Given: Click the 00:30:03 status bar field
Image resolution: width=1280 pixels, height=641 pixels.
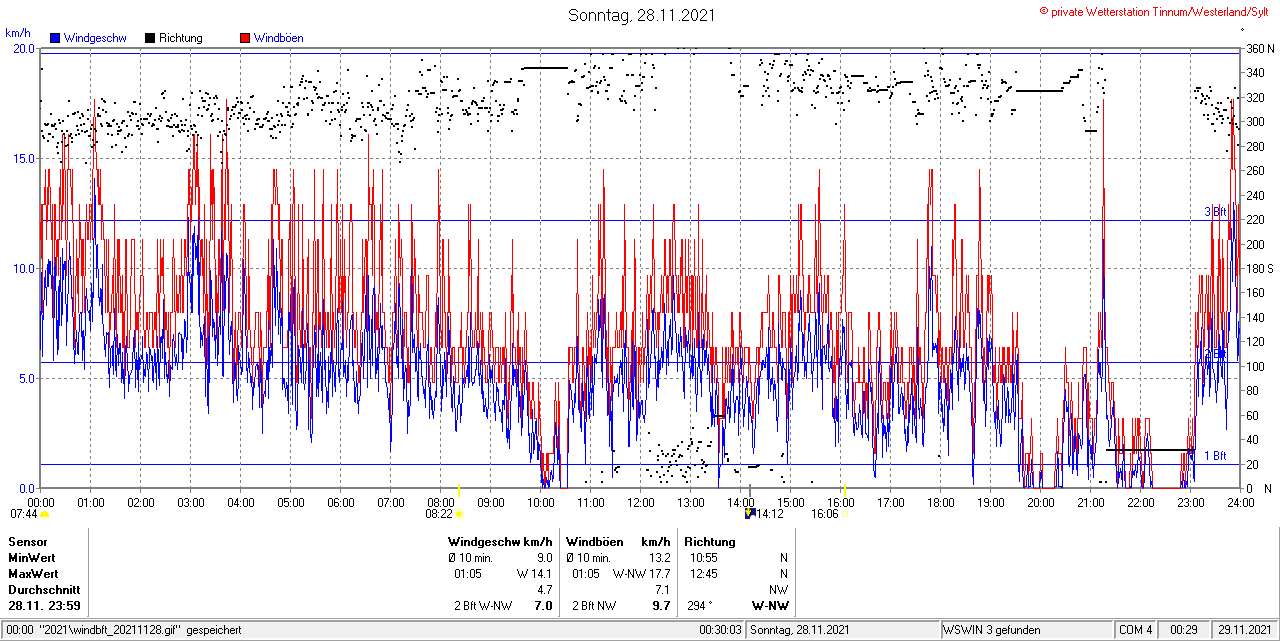Looking at the screenshot, I should [x=721, y=630].
